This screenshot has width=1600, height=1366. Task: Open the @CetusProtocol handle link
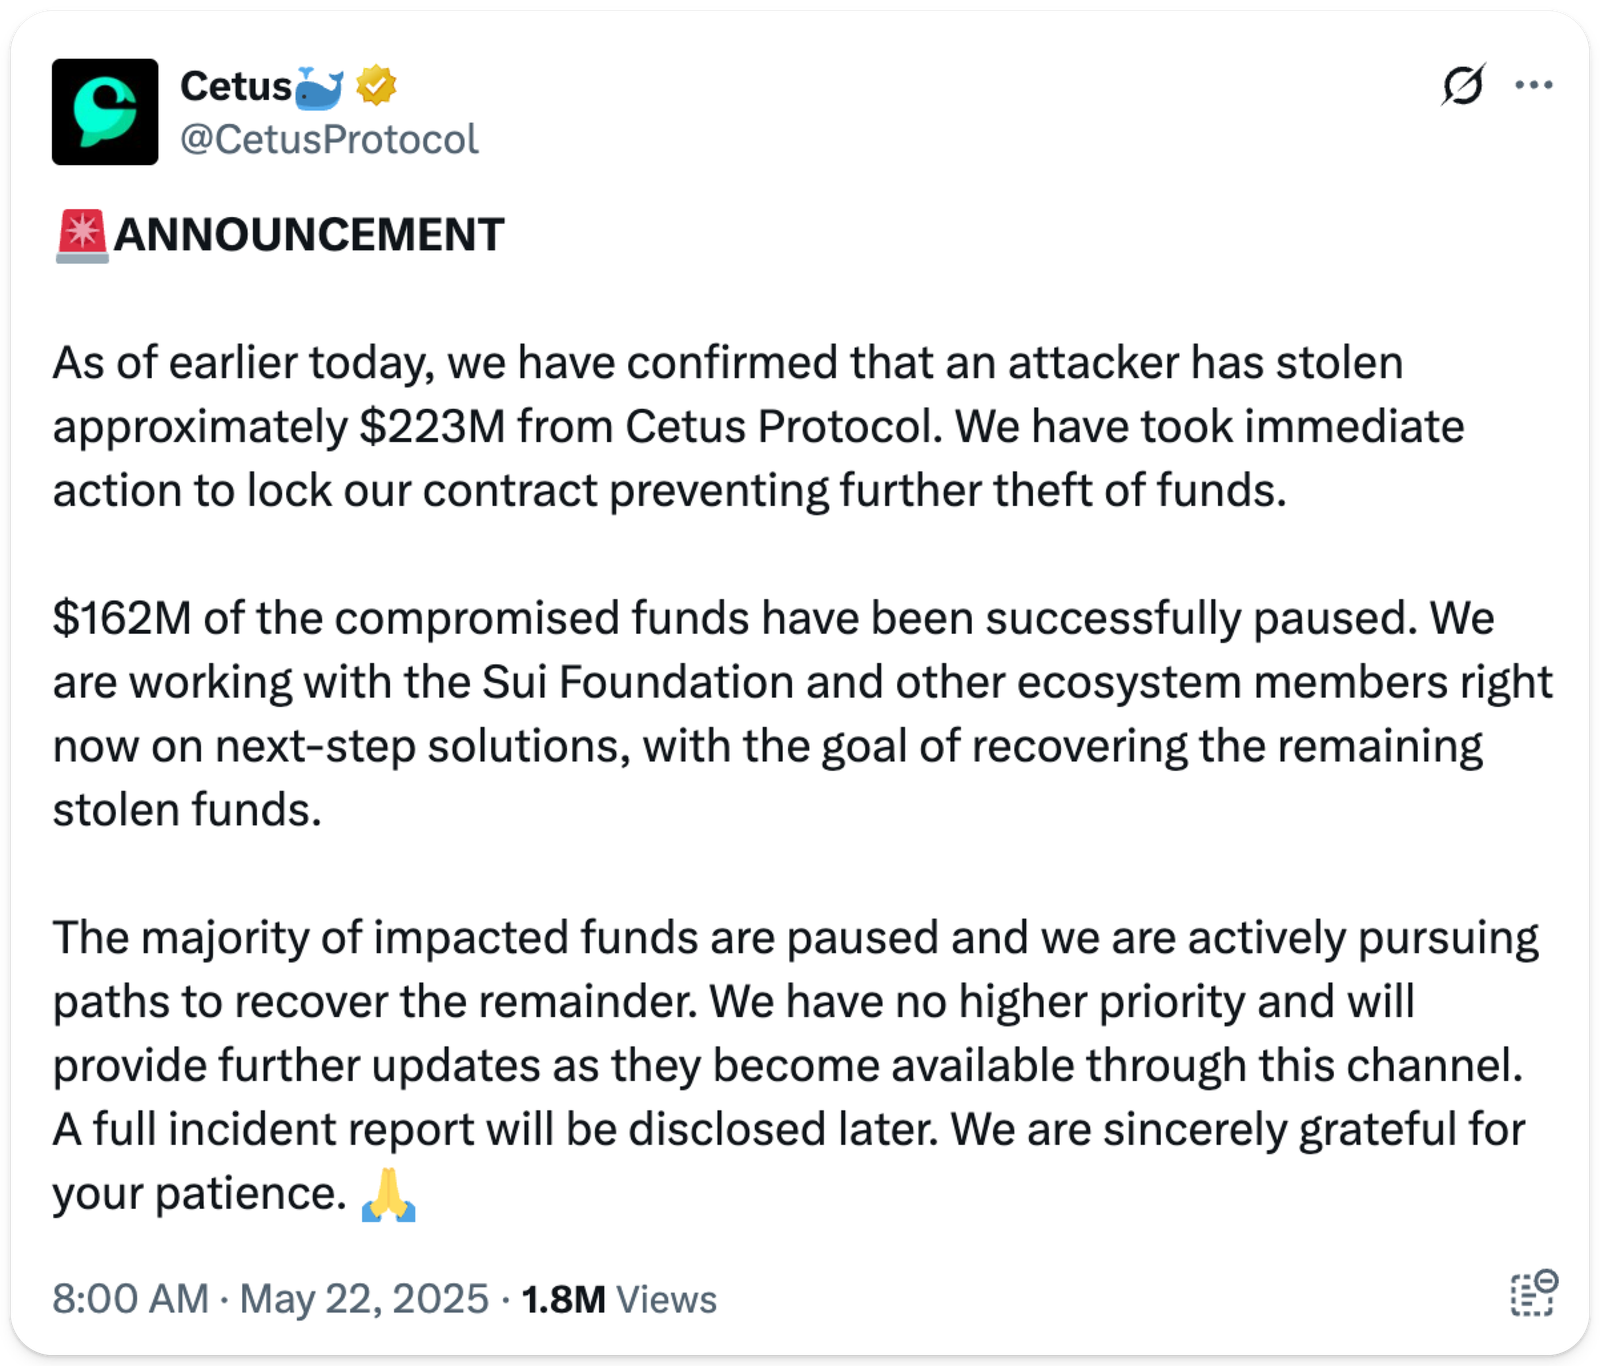pos(329,140)
